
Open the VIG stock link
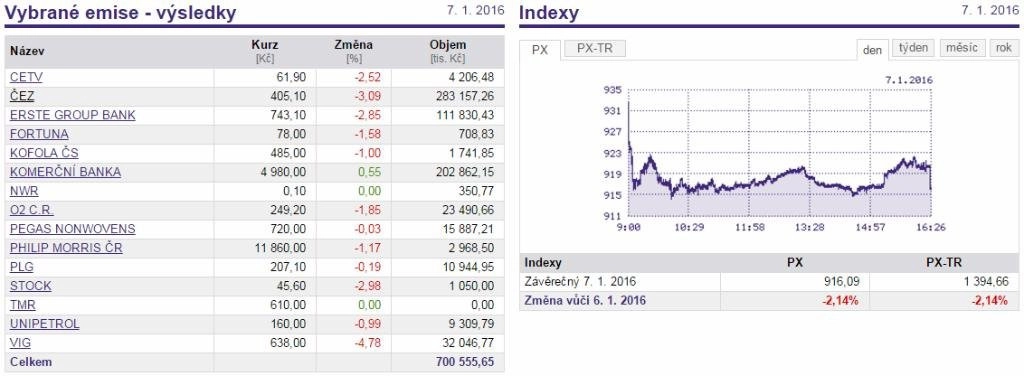(x=20, y=343)
